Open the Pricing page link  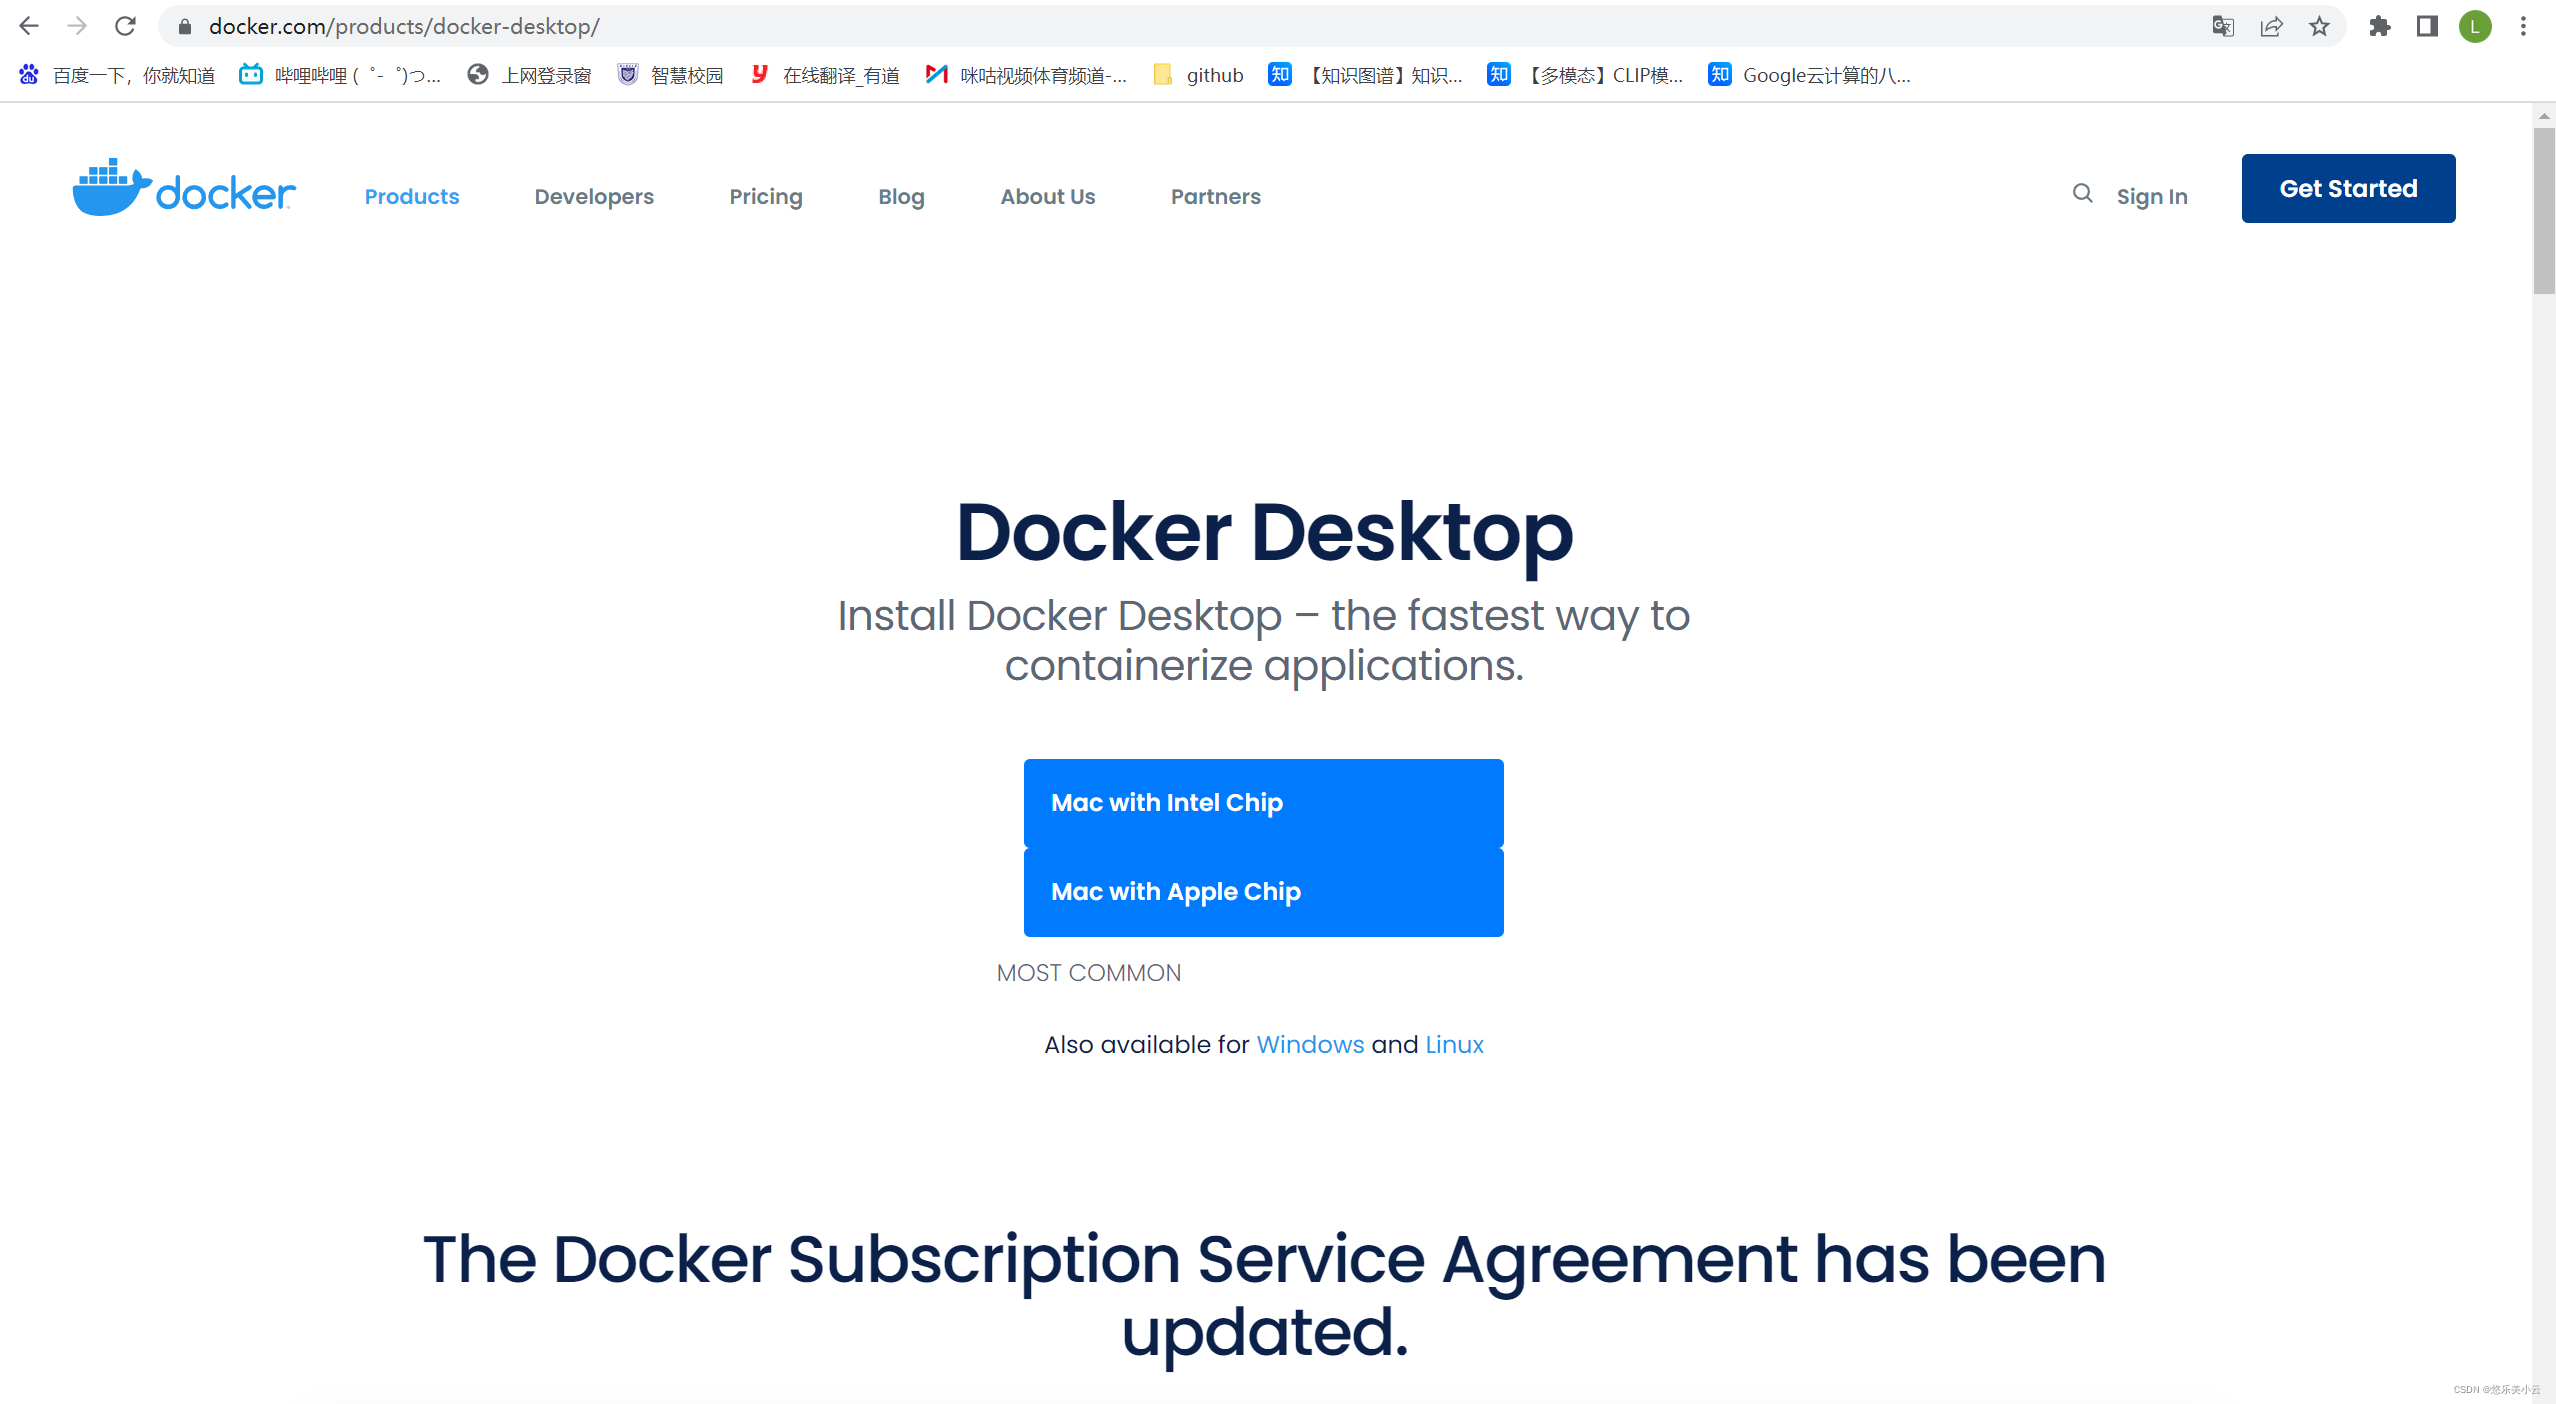click(765, 196)
